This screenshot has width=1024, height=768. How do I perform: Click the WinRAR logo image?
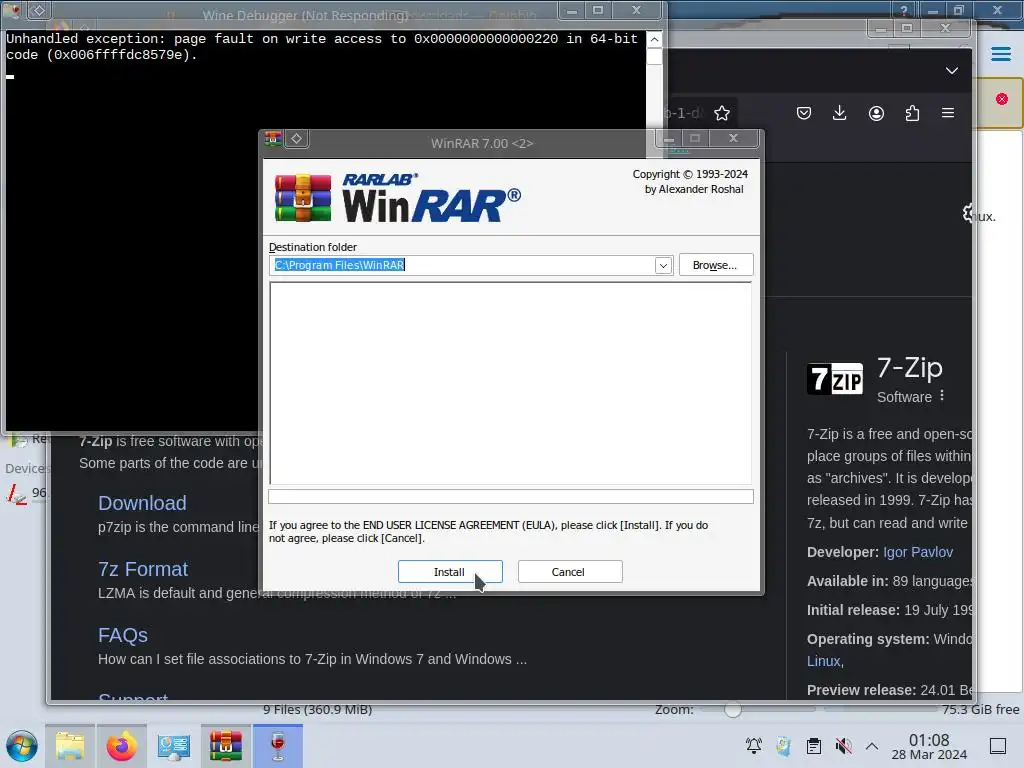[x=398, y=197]
